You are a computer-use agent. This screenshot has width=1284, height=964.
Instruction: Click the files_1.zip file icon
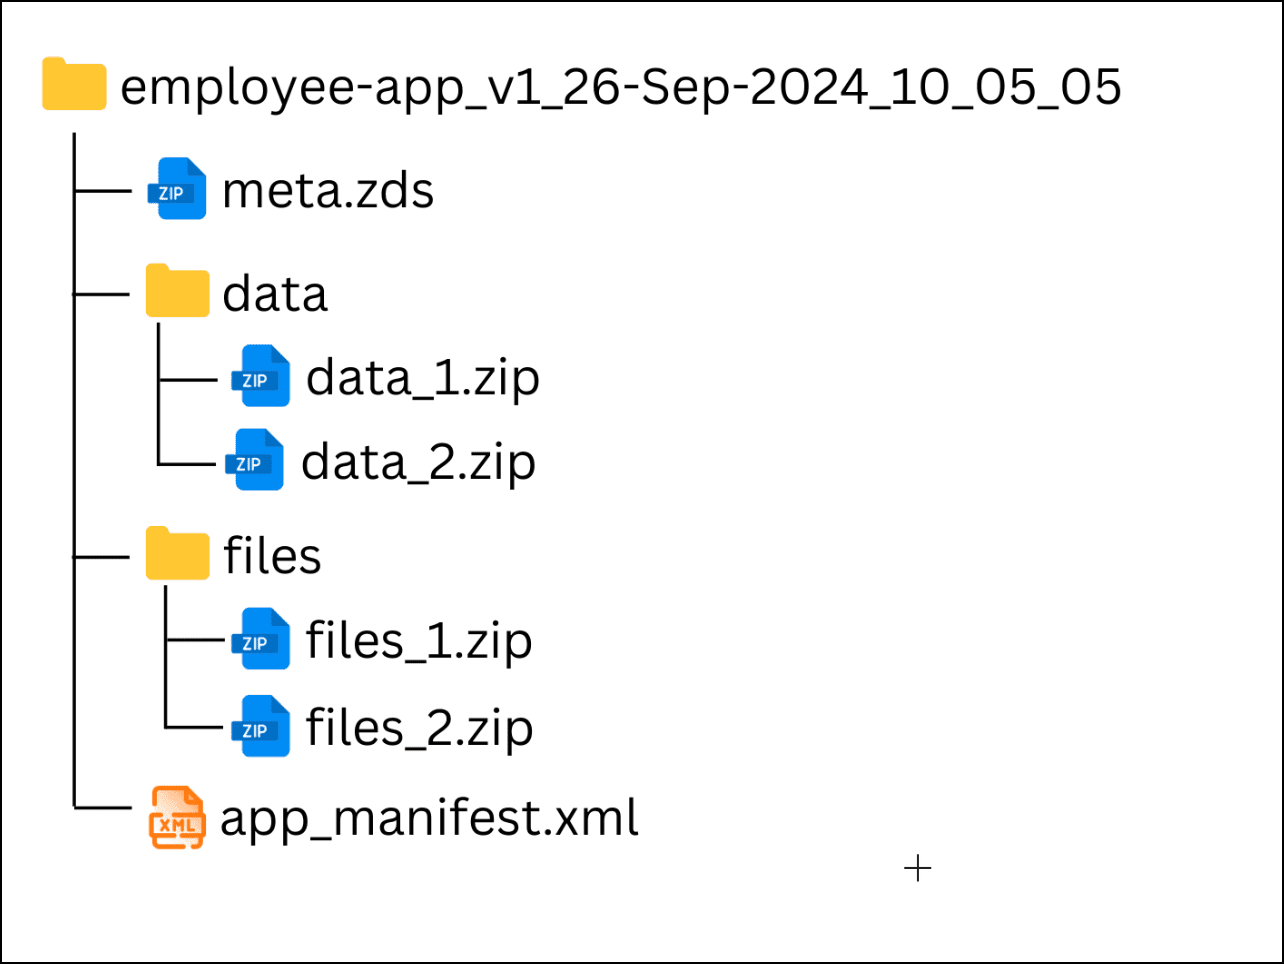(261, 639)
